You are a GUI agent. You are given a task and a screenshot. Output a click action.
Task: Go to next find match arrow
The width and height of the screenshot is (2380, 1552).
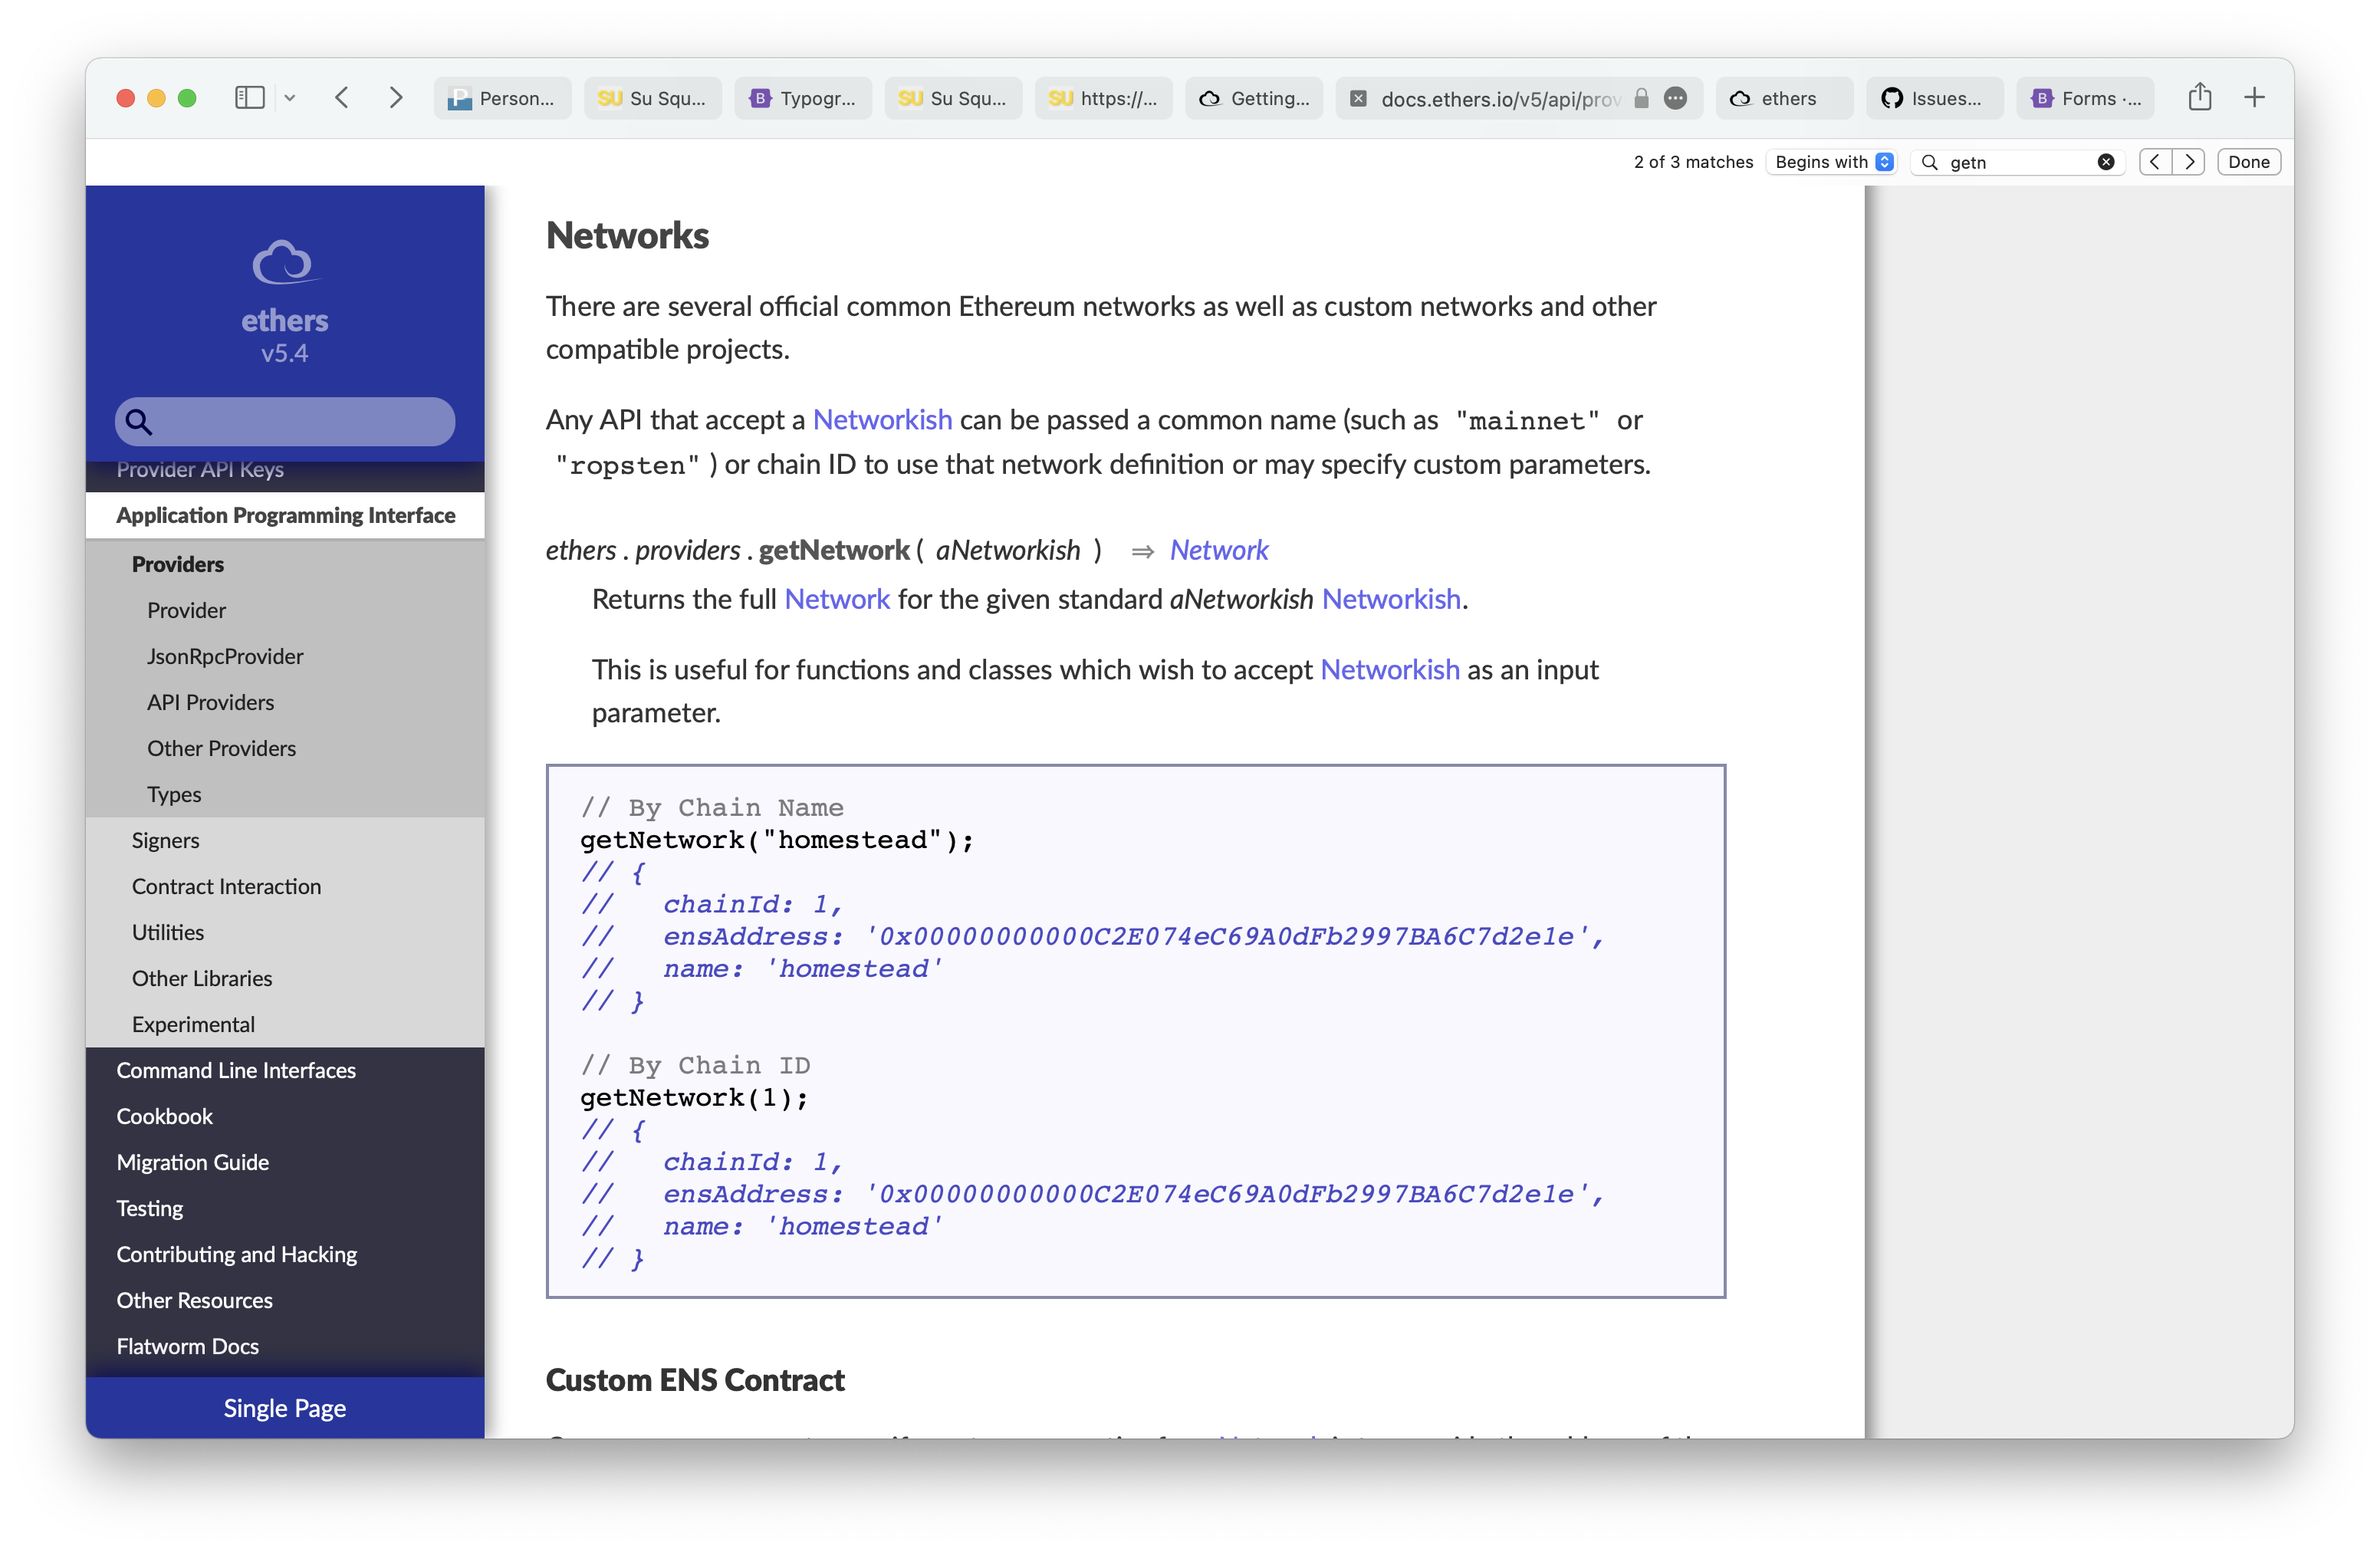(2189, 161)
